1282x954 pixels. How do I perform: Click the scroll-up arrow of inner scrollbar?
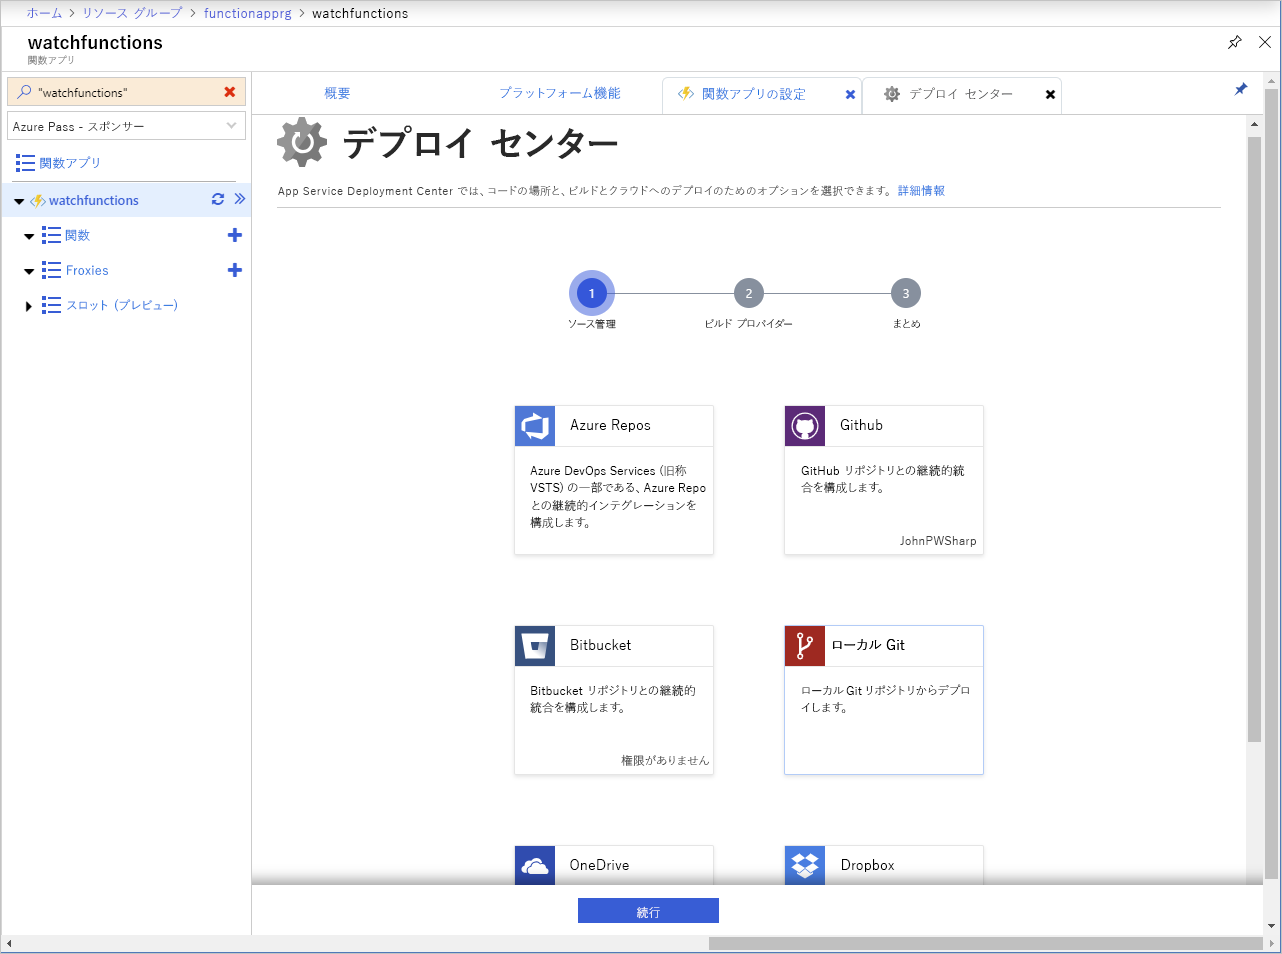[x=1254, y=125]
